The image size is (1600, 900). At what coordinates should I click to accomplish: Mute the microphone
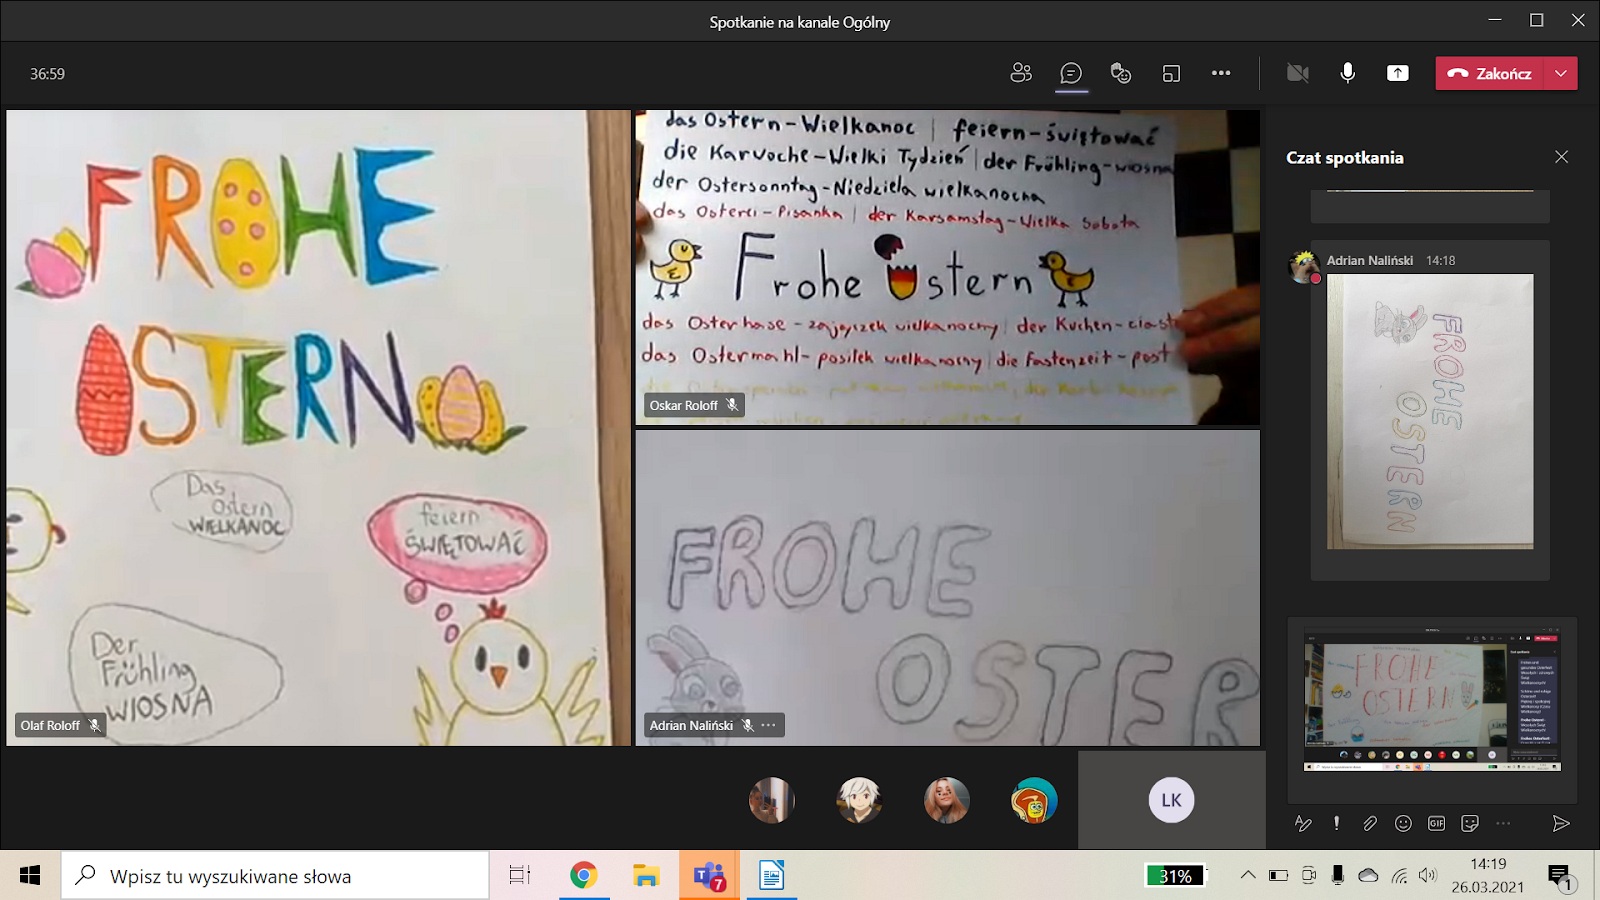coord(1347,73)
